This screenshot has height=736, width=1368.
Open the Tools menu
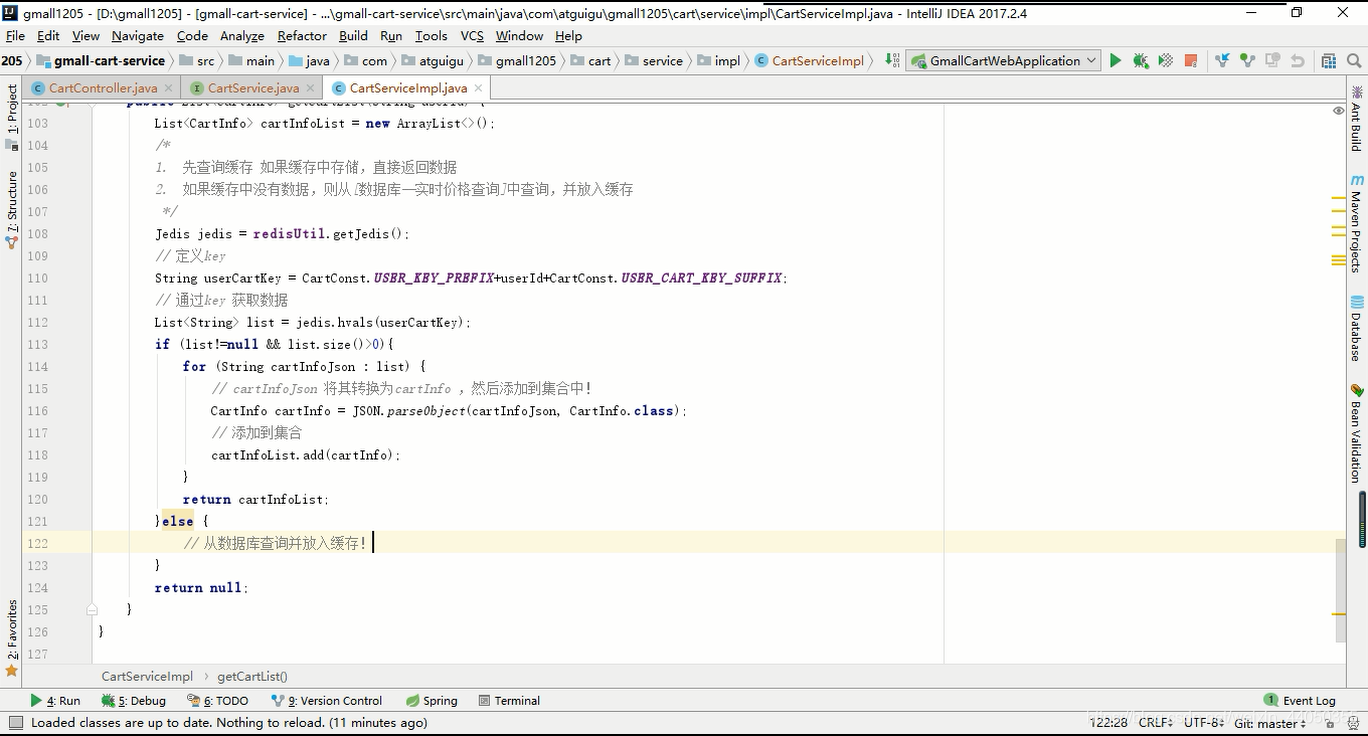pos(431,36)
